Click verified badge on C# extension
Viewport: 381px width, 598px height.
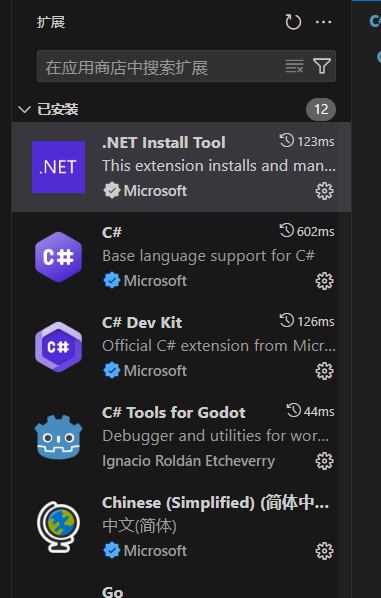point(111,281)
